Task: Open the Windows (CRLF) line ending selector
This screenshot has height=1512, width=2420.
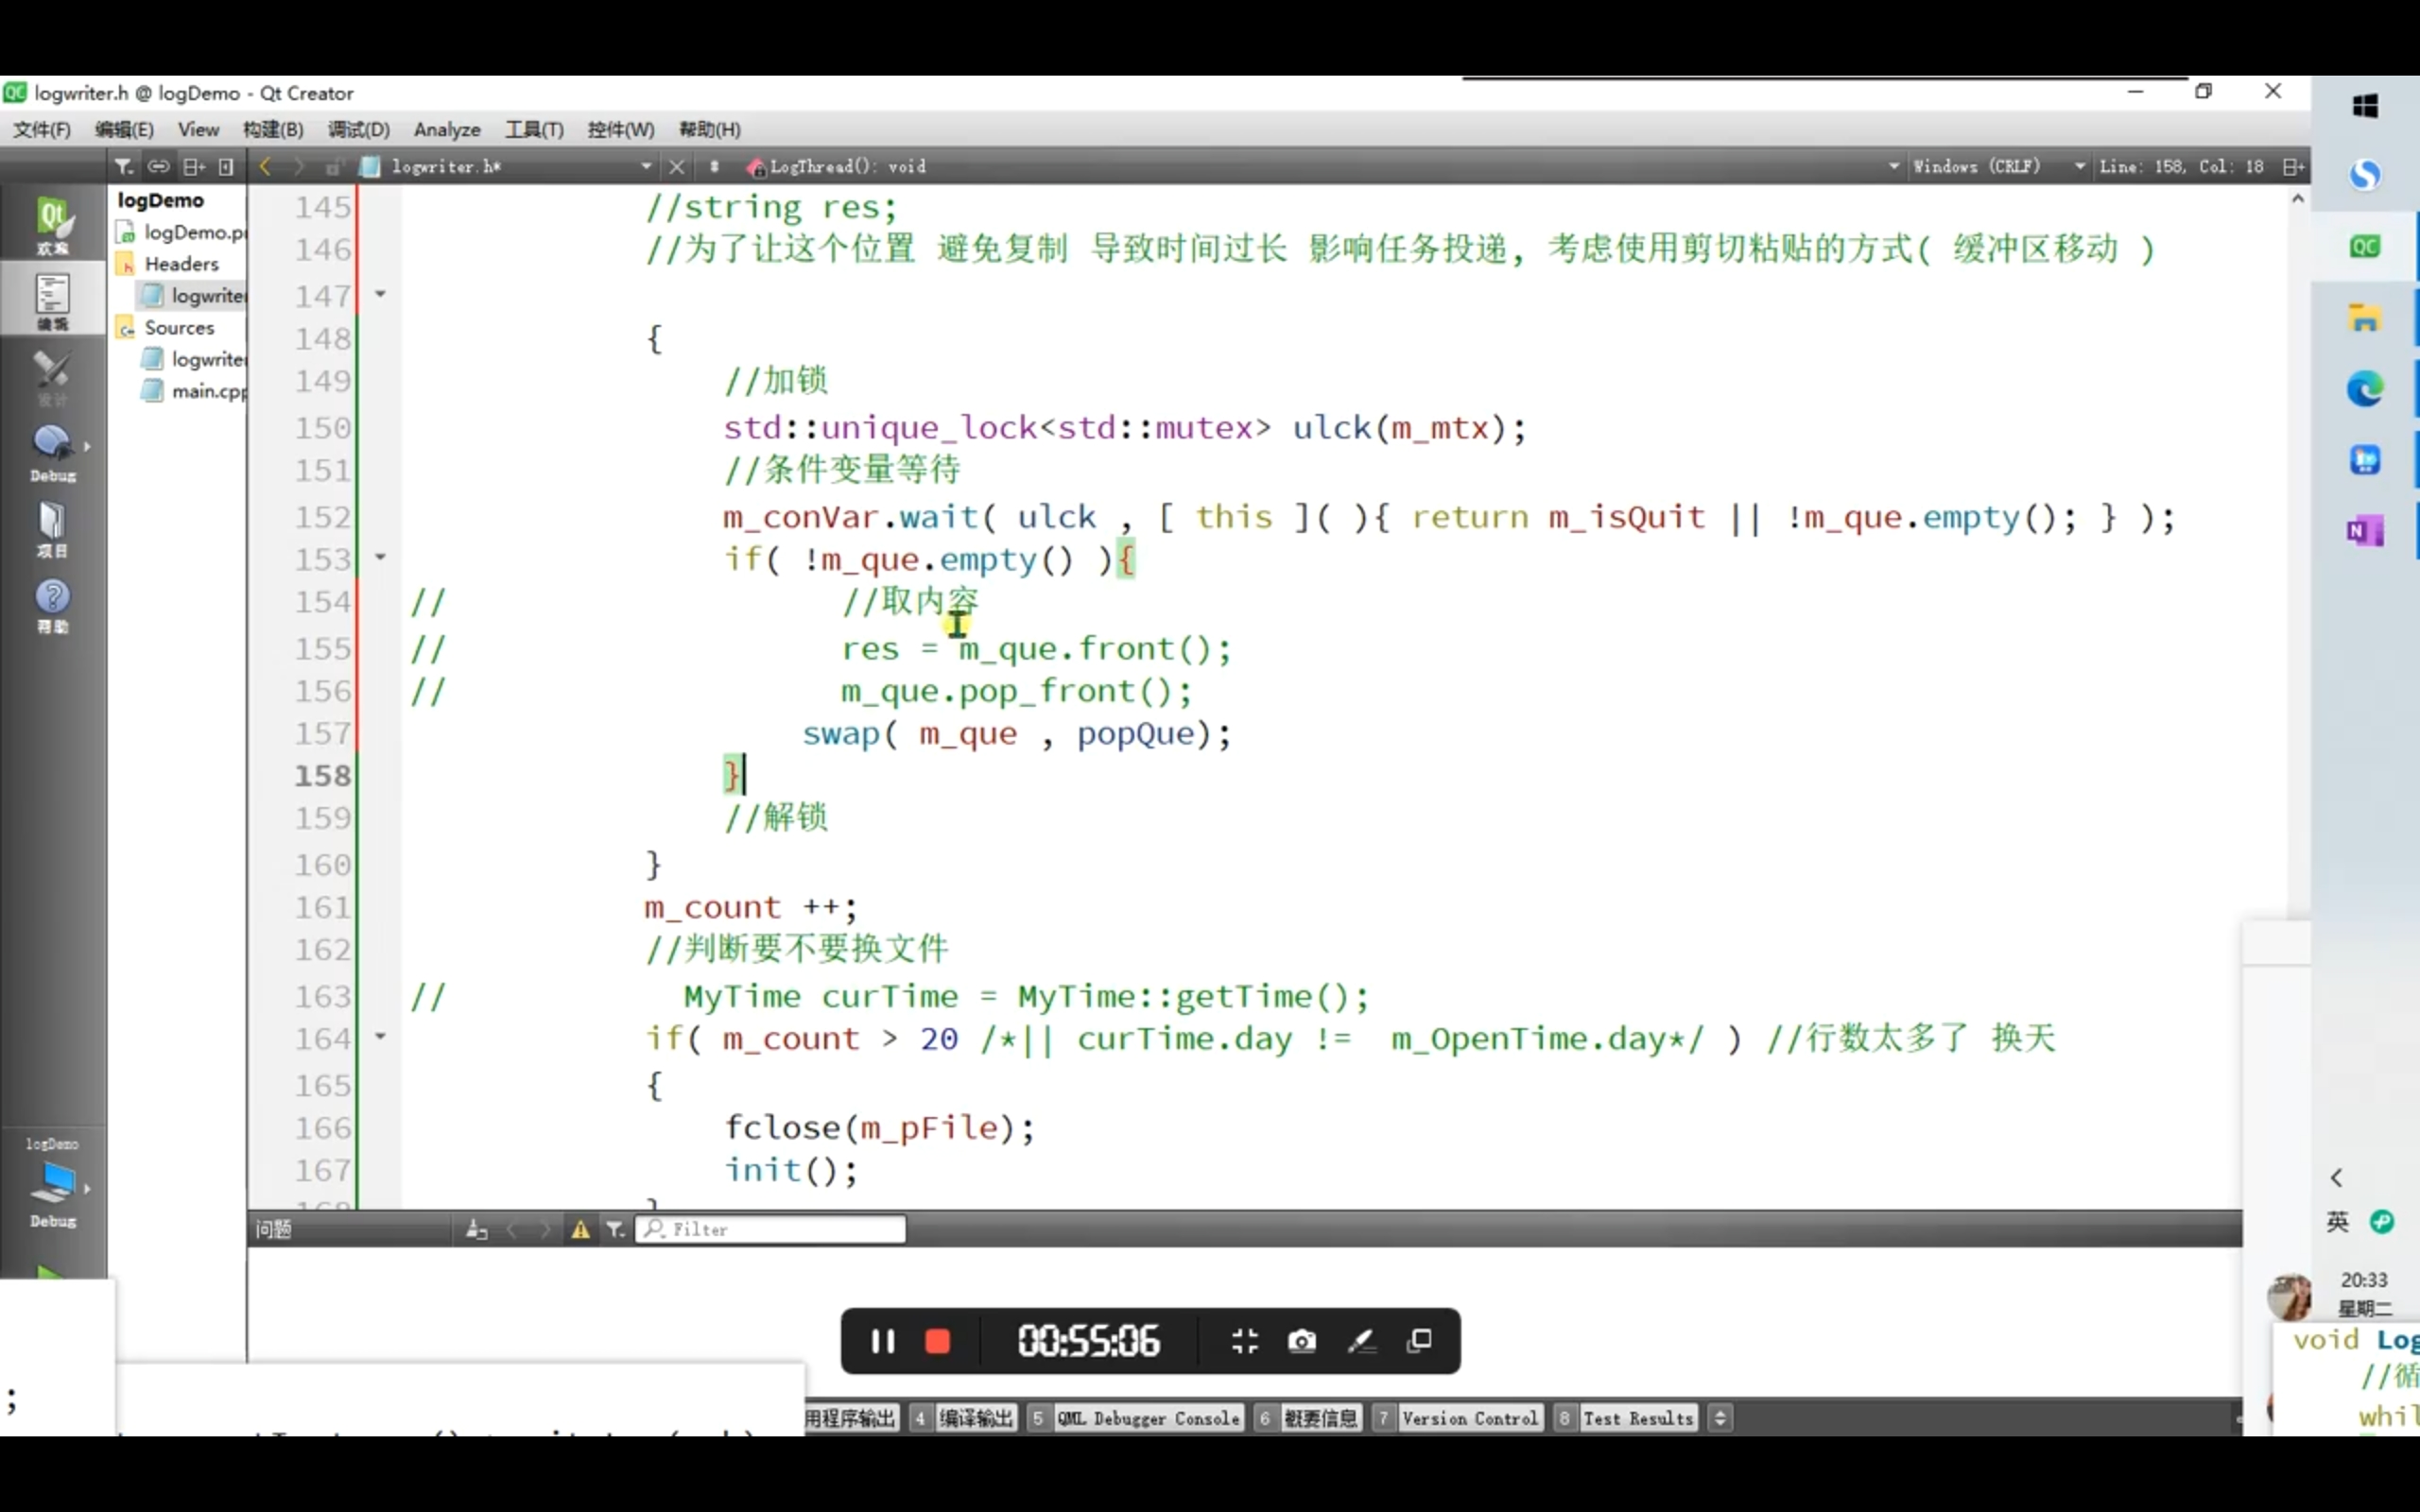Action: [x=1976, y=167]
